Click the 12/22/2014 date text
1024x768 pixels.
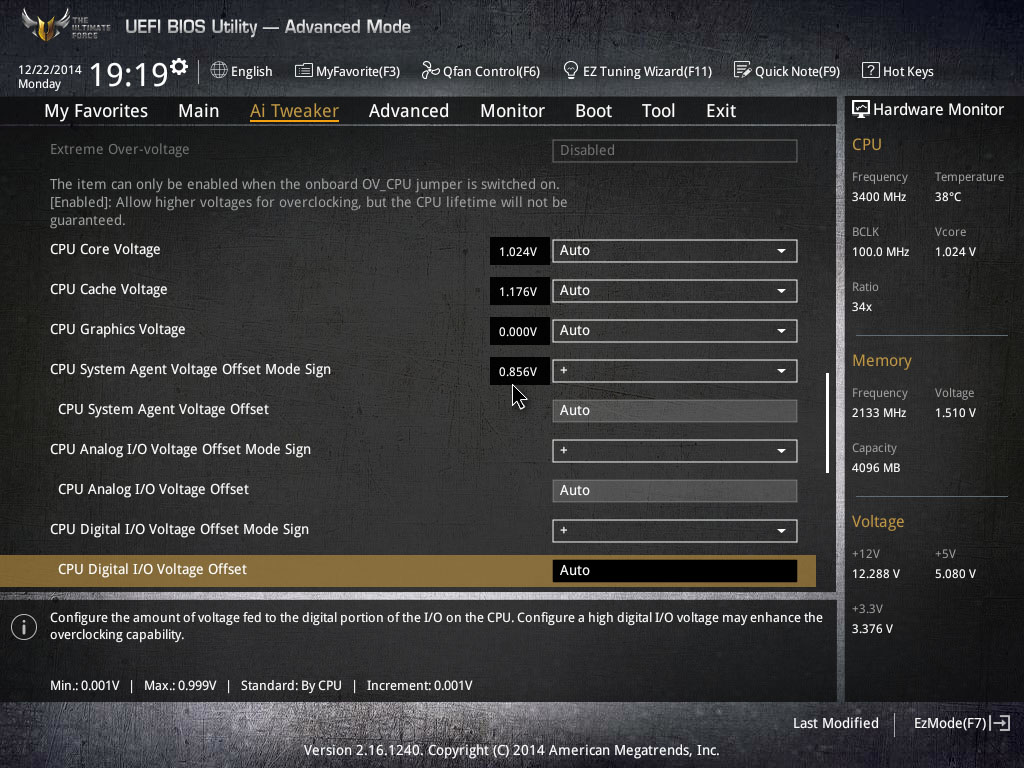point(50,69)
